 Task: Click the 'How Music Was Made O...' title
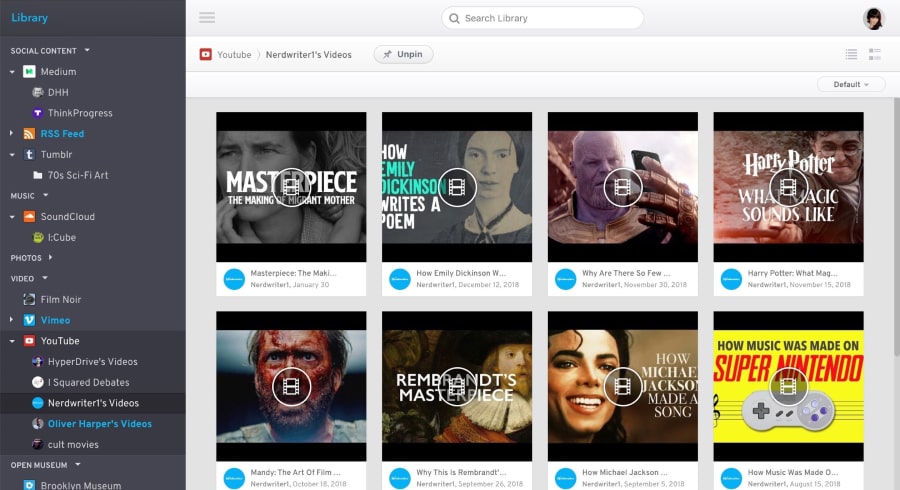point(793,472)
